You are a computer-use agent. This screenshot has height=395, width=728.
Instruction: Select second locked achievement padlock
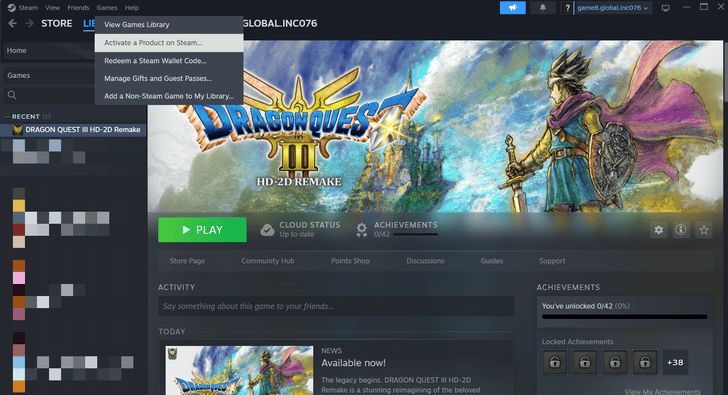585,362
